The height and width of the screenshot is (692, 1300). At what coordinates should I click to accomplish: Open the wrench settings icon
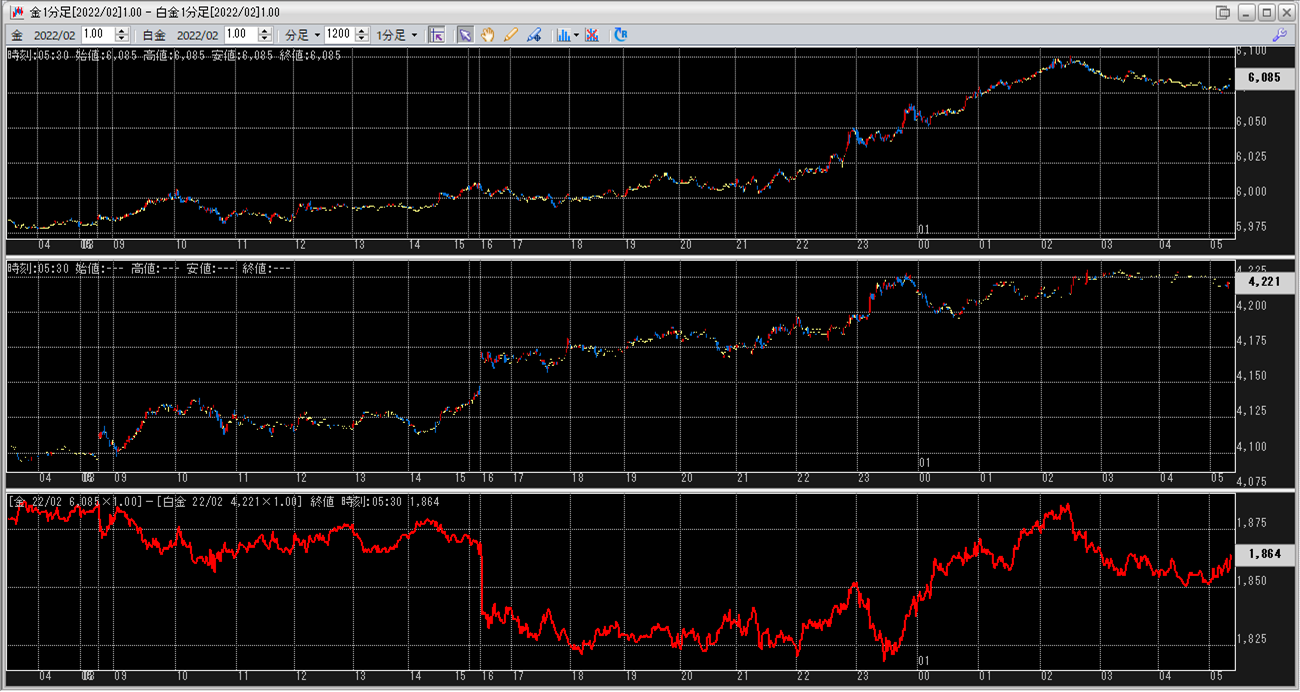pyautogui.click(x=1279, y=35)
